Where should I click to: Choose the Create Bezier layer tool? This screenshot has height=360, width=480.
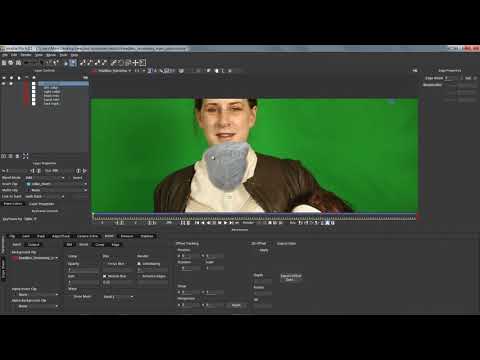coord(98,63)
